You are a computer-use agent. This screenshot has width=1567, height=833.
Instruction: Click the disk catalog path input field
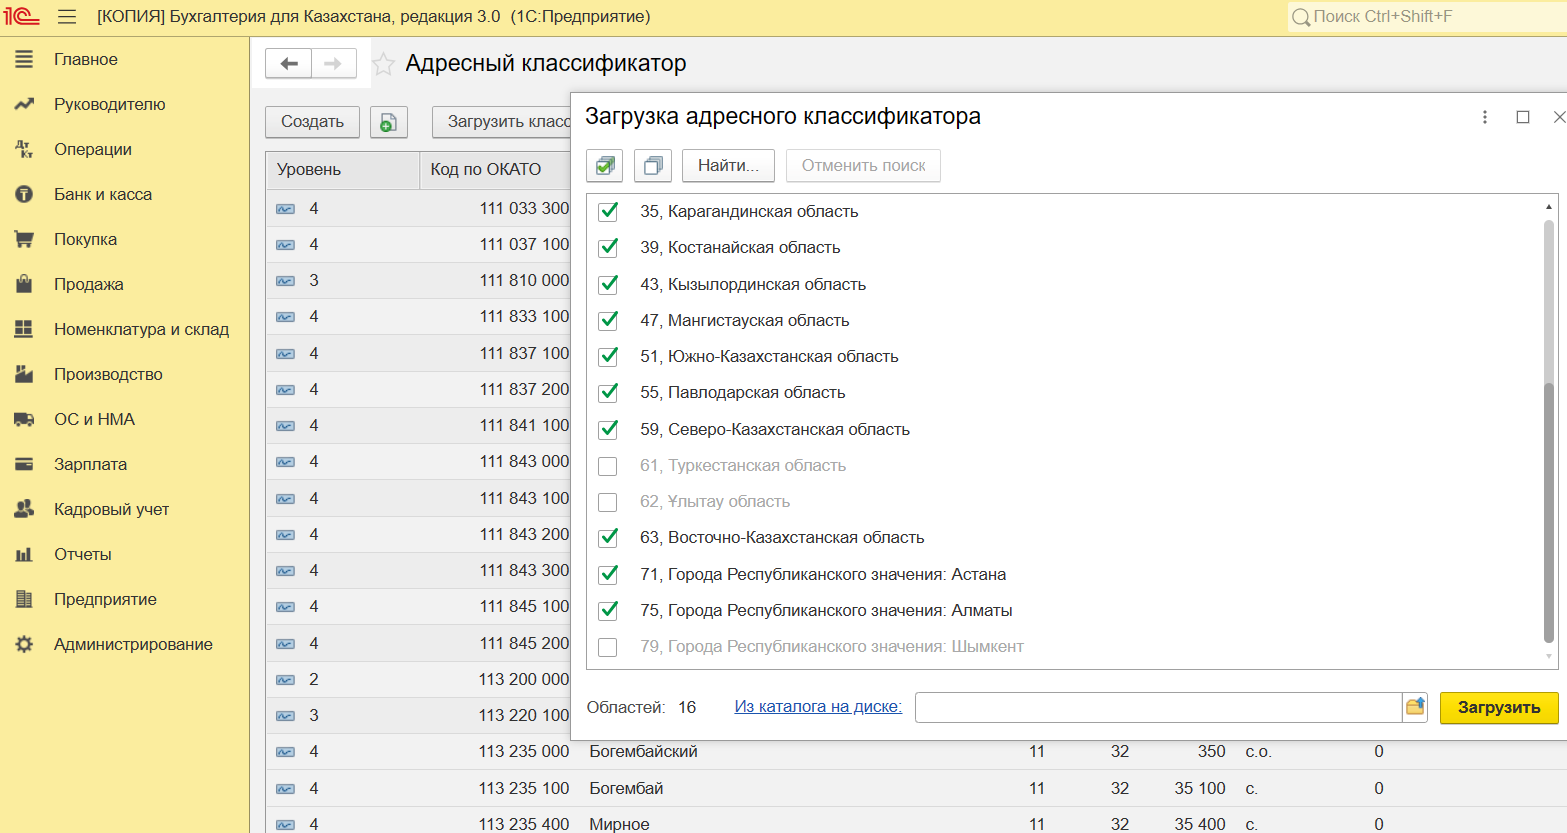coord(1157,707)
